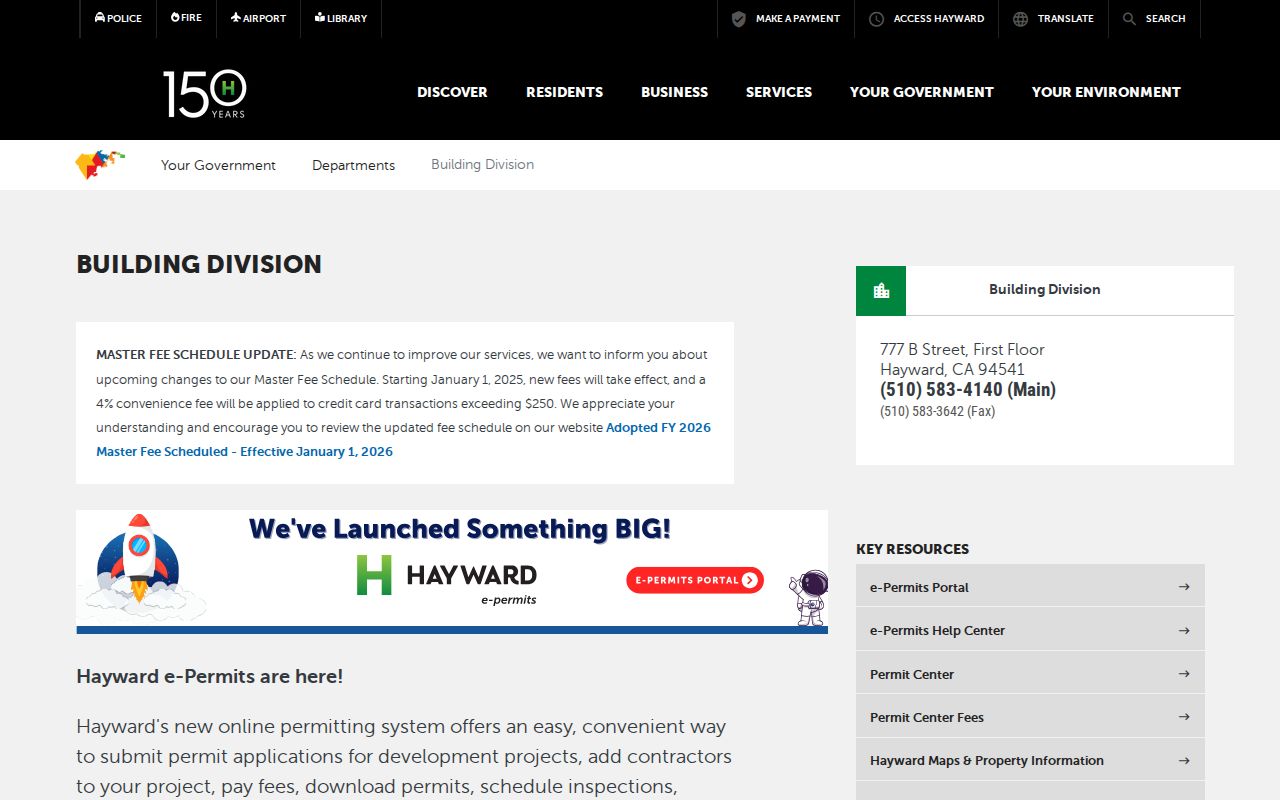1280x800 pixels.
Task: Open the Police link in top bar
Action: [x=118, y=18]
